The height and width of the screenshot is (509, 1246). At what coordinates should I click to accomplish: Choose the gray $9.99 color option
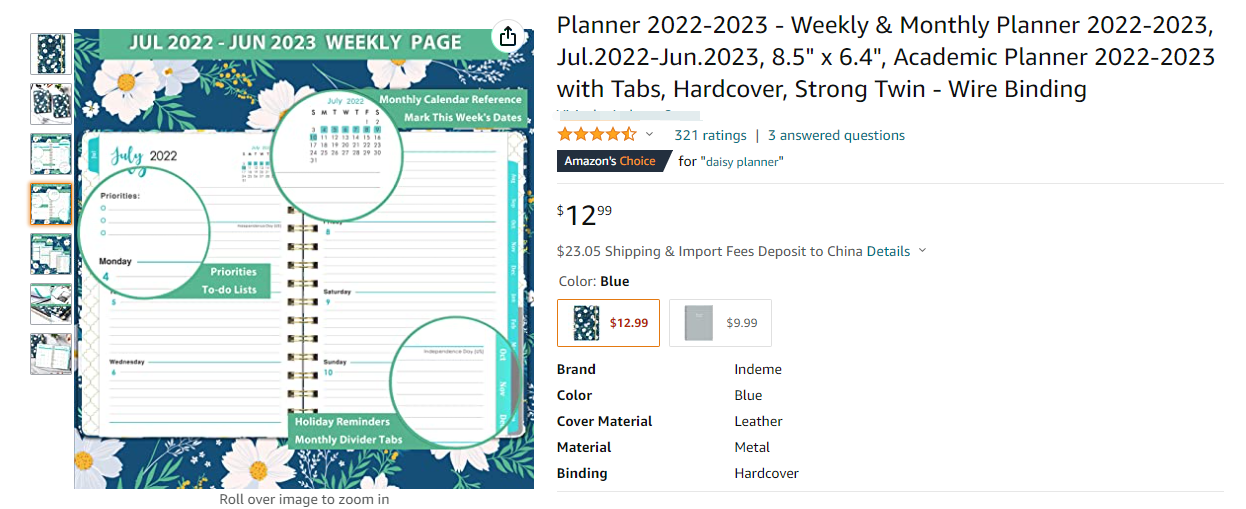click(720, 323)
